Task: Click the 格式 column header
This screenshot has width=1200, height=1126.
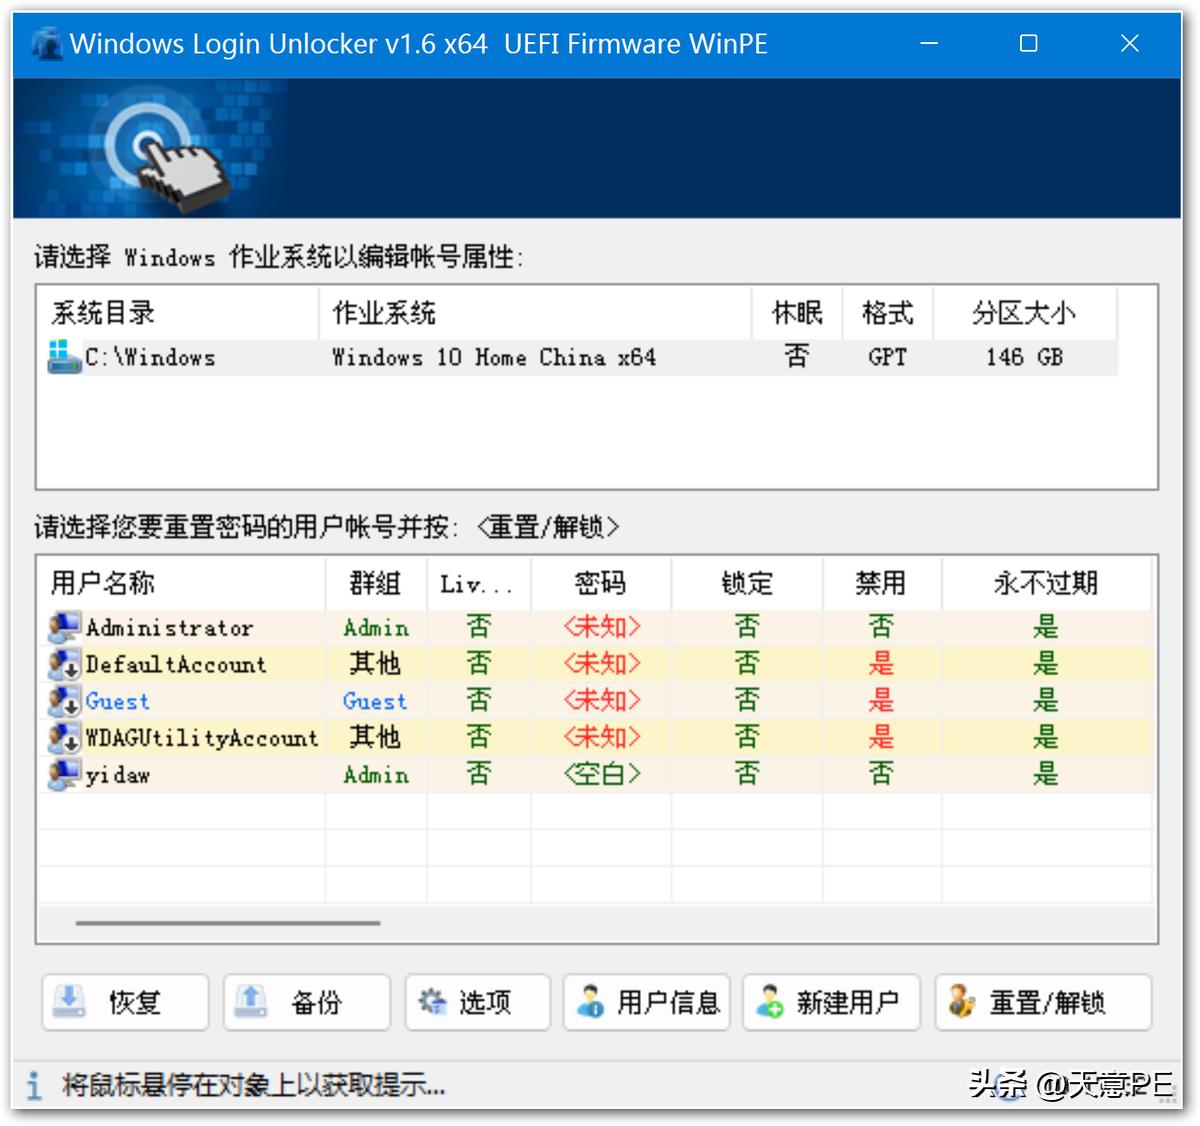Action: tap(888, 313)
